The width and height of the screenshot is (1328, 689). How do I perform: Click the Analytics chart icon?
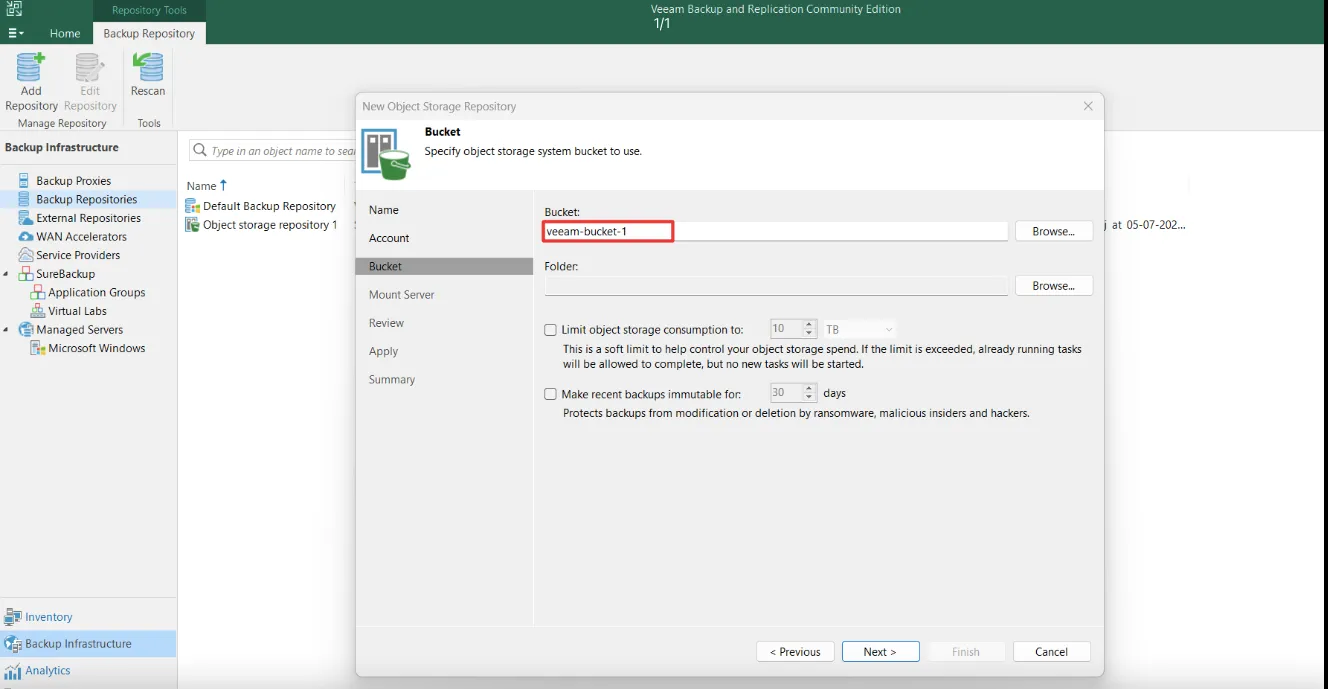(x=13, y=671)
